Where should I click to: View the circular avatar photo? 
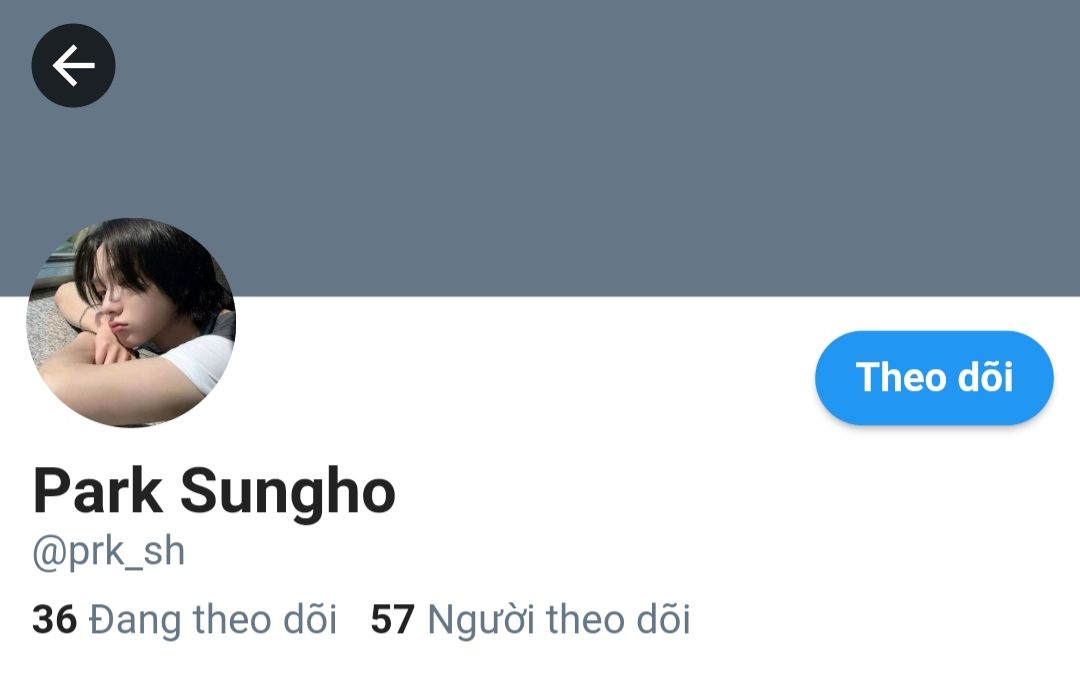click(x=131, y=322)
